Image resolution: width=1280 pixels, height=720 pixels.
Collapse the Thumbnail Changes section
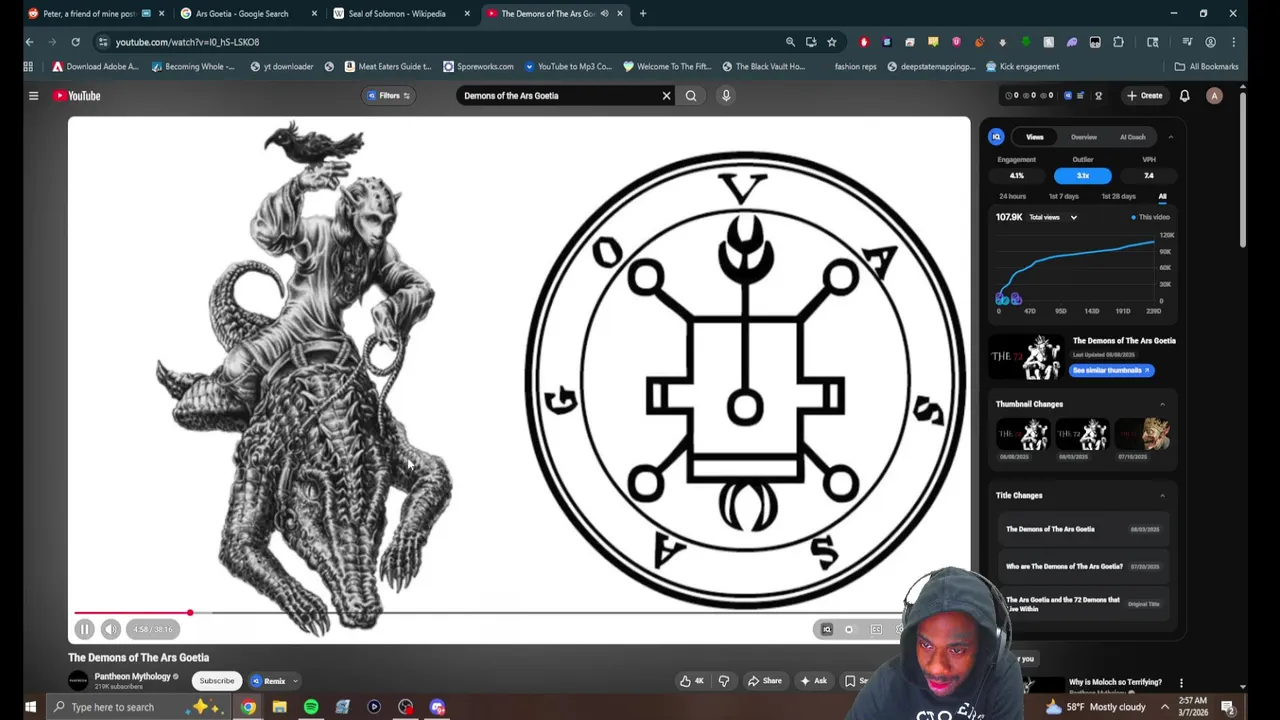click(x=1162, y=404)
